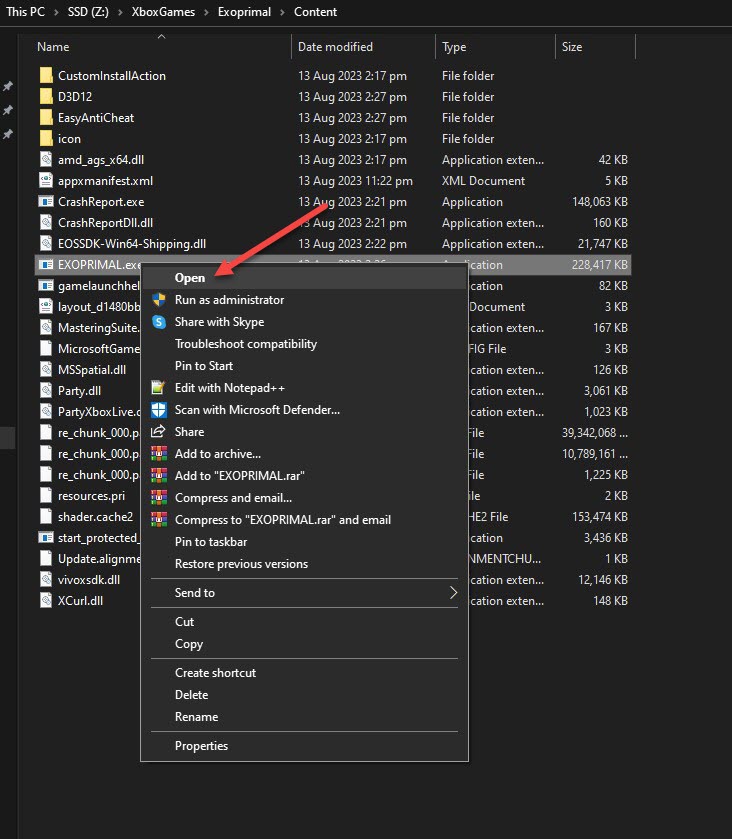The height and width of the screenshot is (839, 732).
Task: Click the icon folder's folder icon
Action: point(47,139)
